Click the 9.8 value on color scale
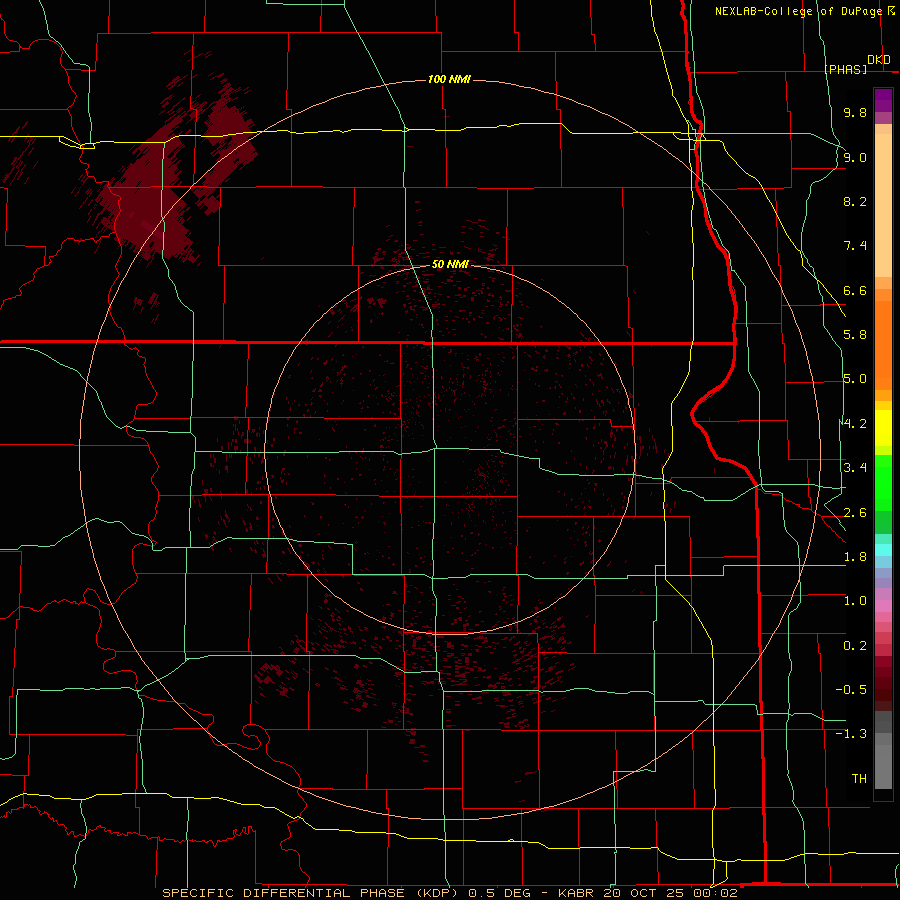 click(x=855, y=112)
